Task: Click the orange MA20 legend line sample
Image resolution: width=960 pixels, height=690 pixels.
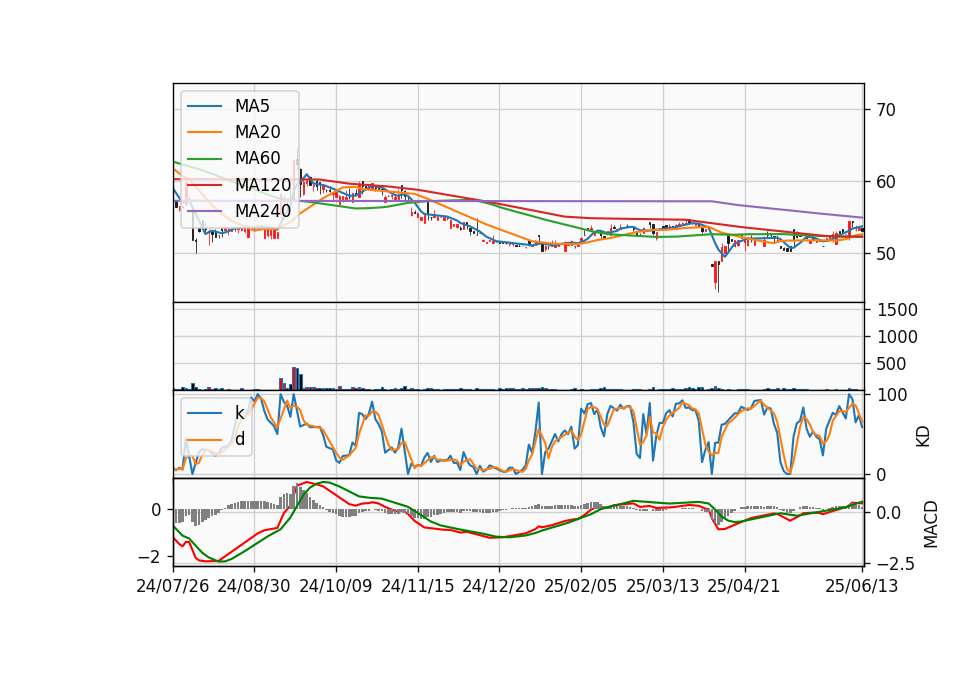Action: 204,132
